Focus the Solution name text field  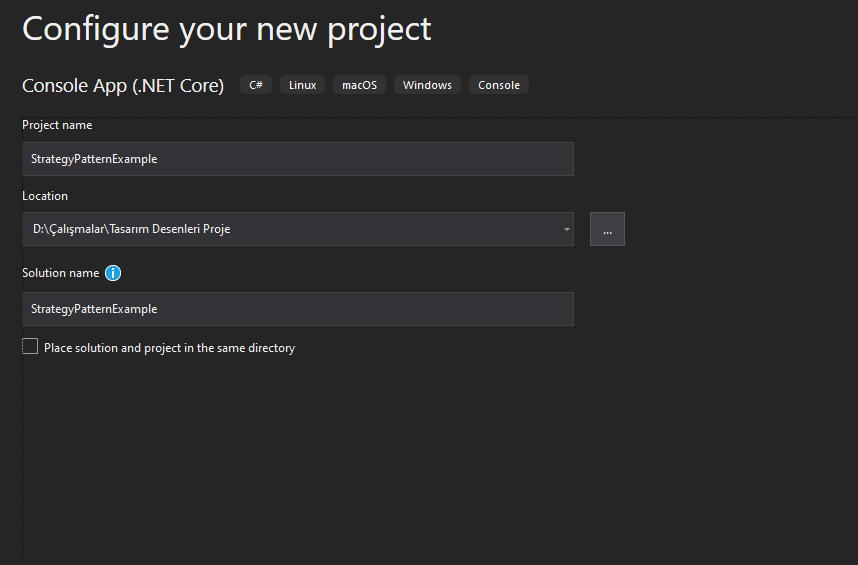[298, 309]
